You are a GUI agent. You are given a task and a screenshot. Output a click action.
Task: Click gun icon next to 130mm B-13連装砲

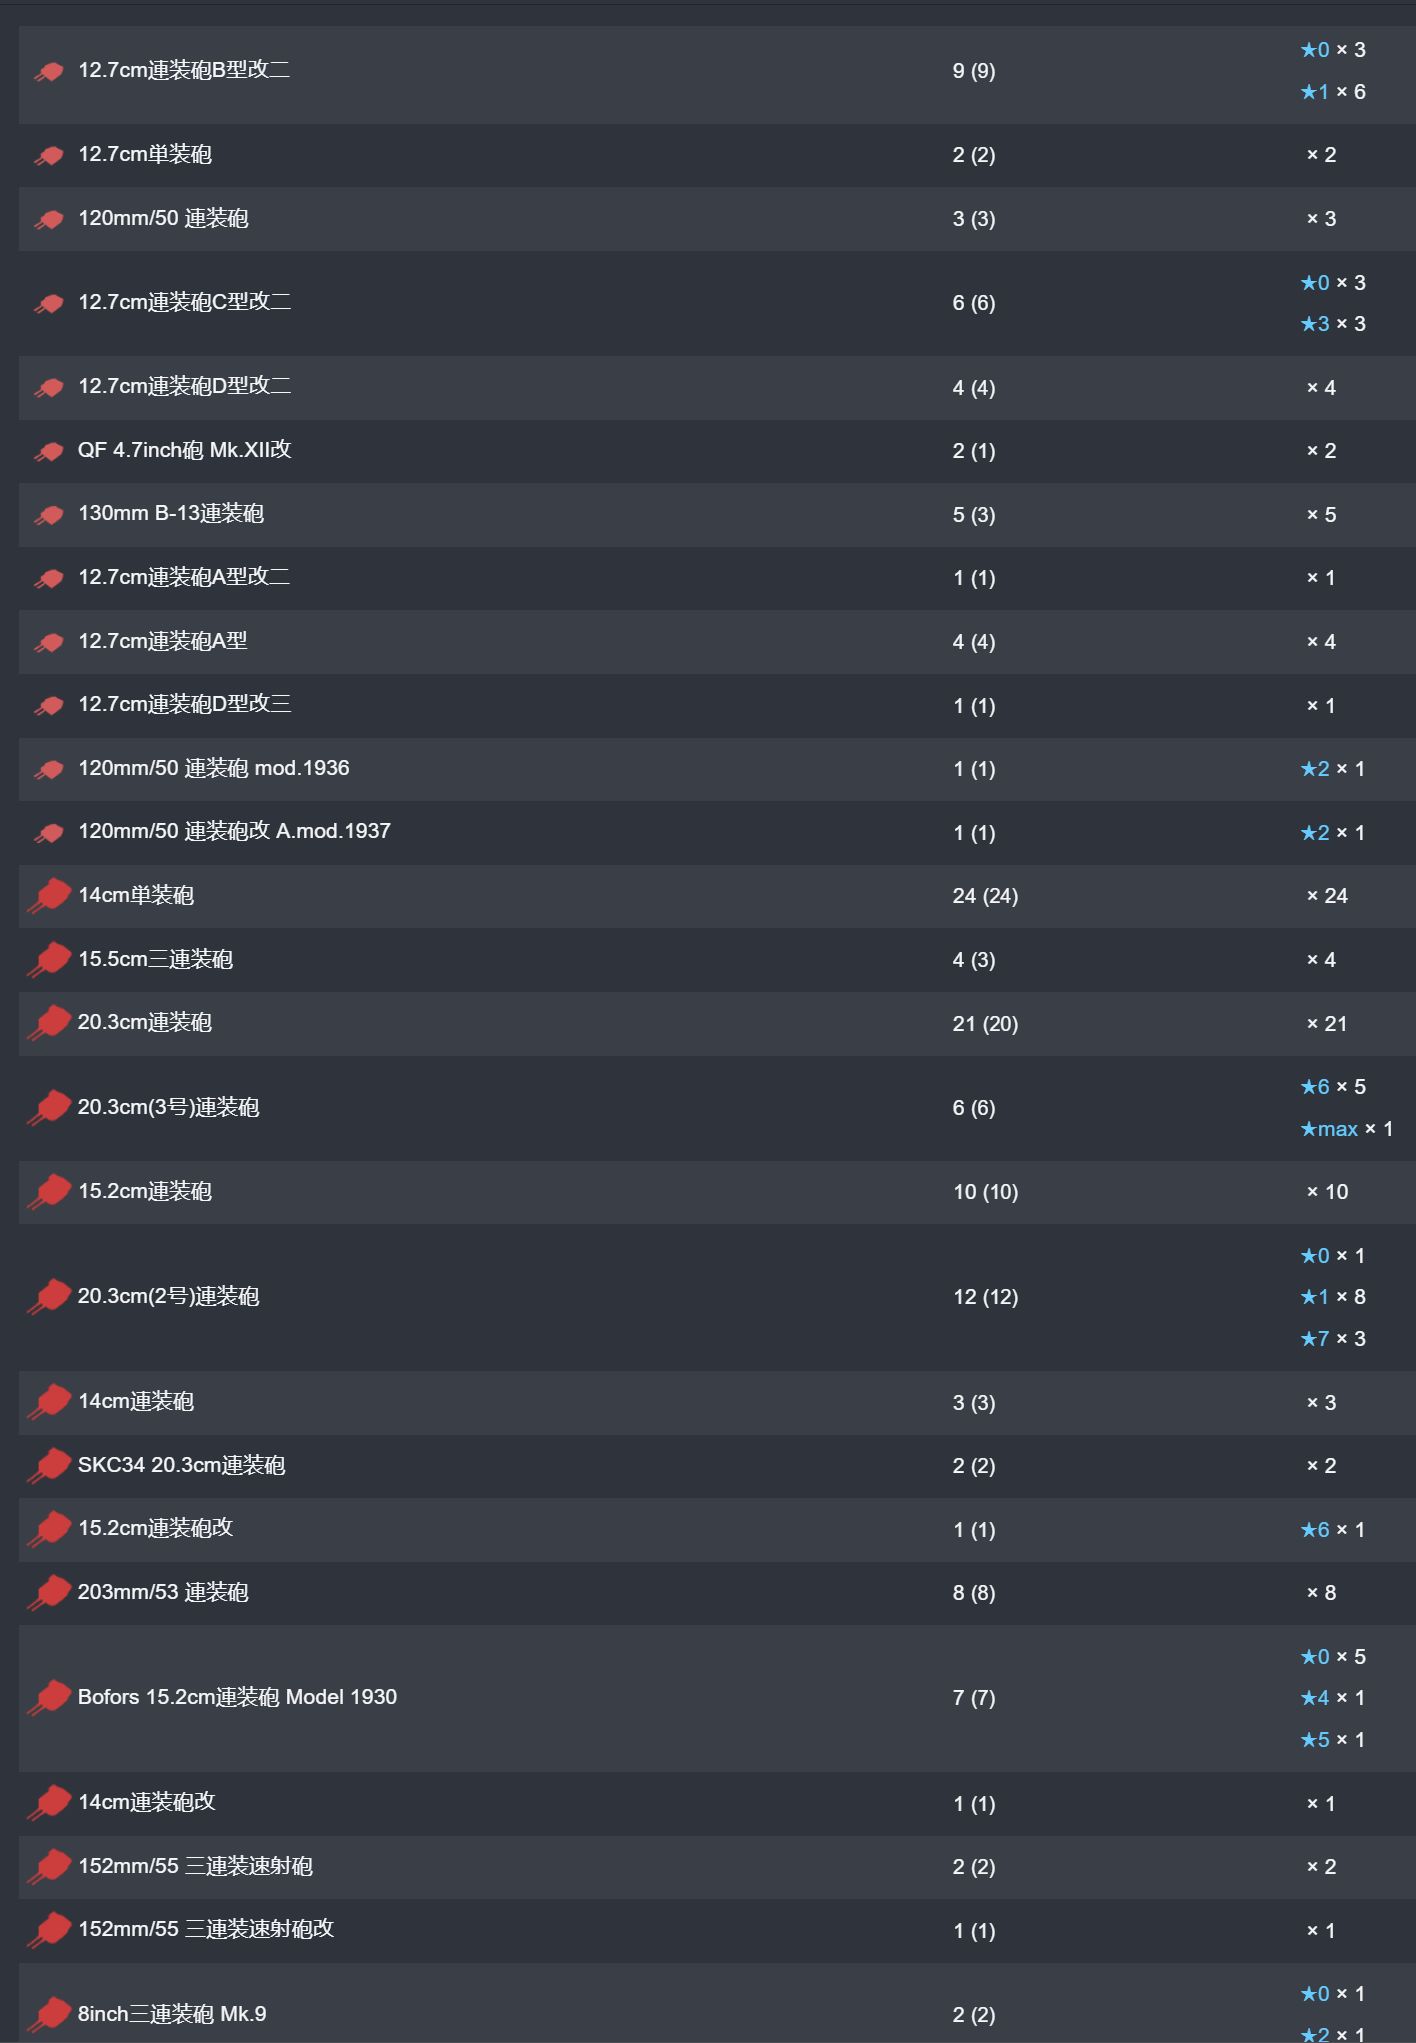[x=48, y=516]
